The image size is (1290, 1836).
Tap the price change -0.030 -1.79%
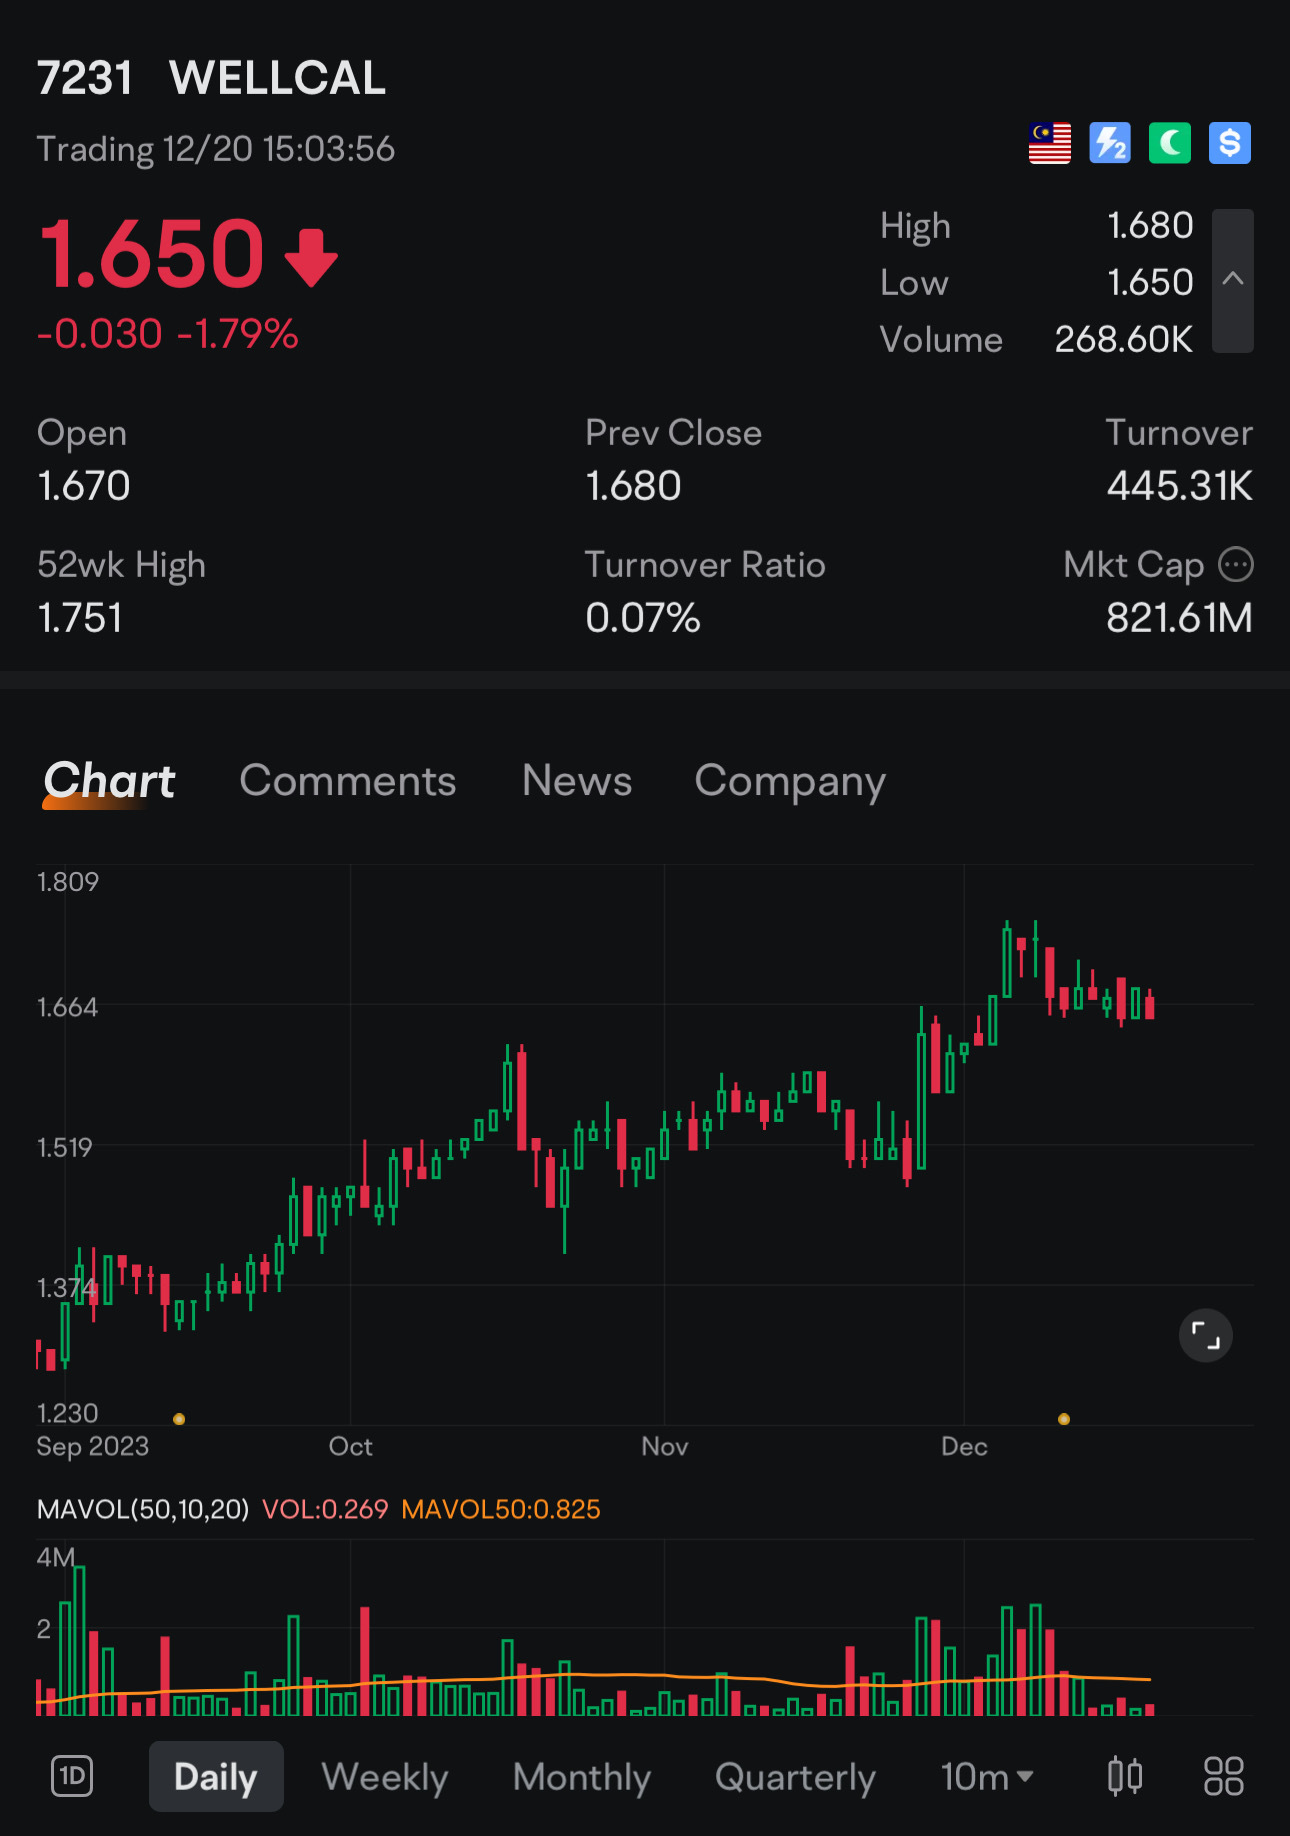[168, 334]
